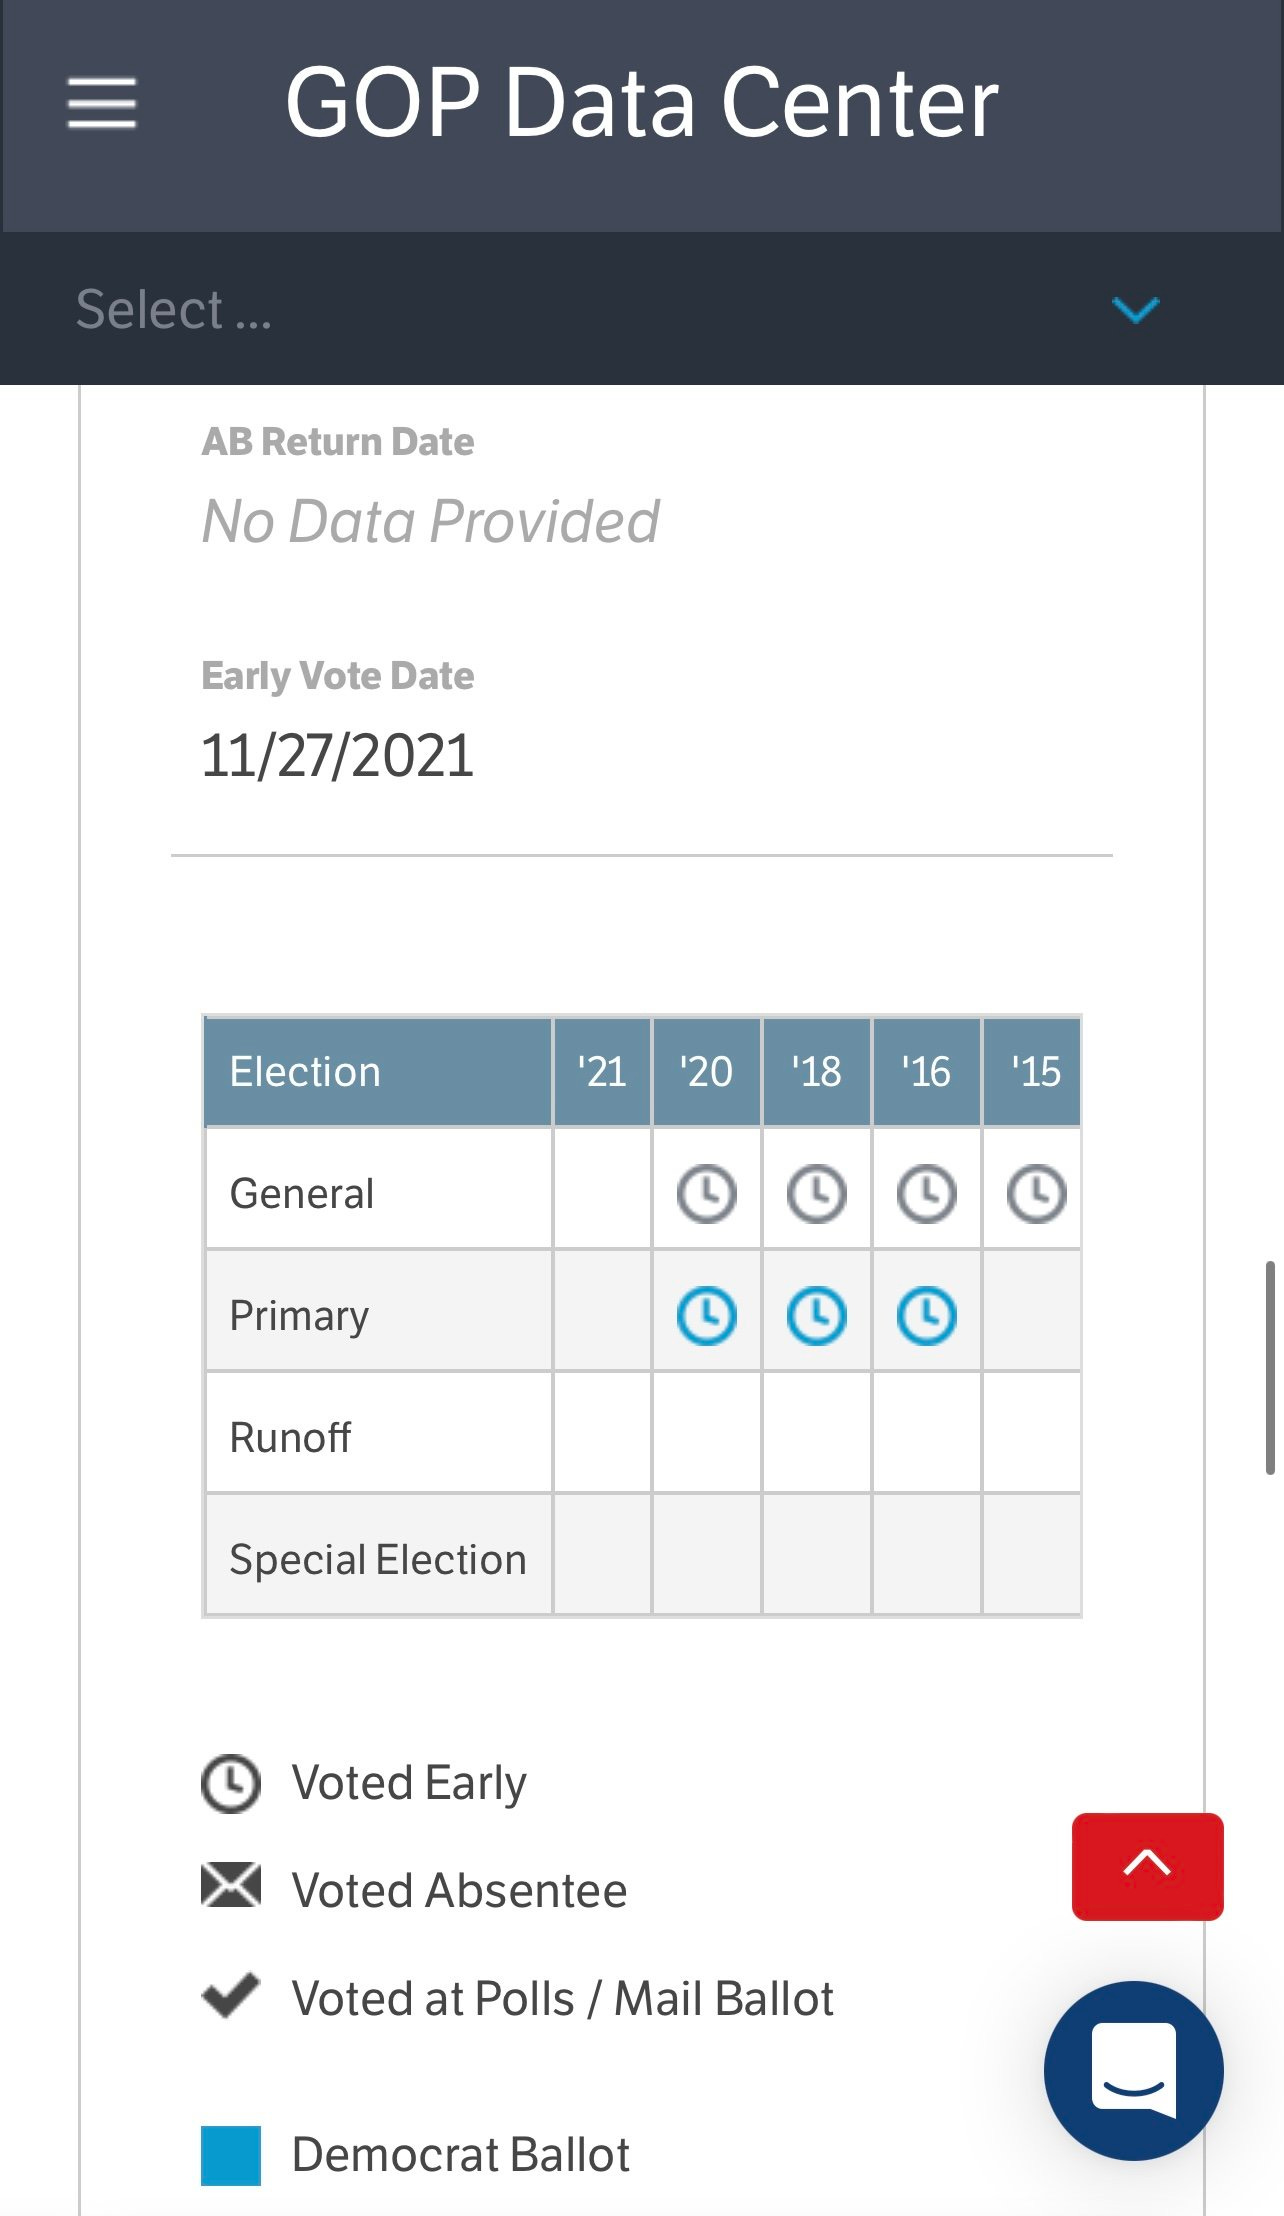Click the blue 2016 Primary clock icon
This screenshot has height=2216, width=1284.
[927, 1315]
